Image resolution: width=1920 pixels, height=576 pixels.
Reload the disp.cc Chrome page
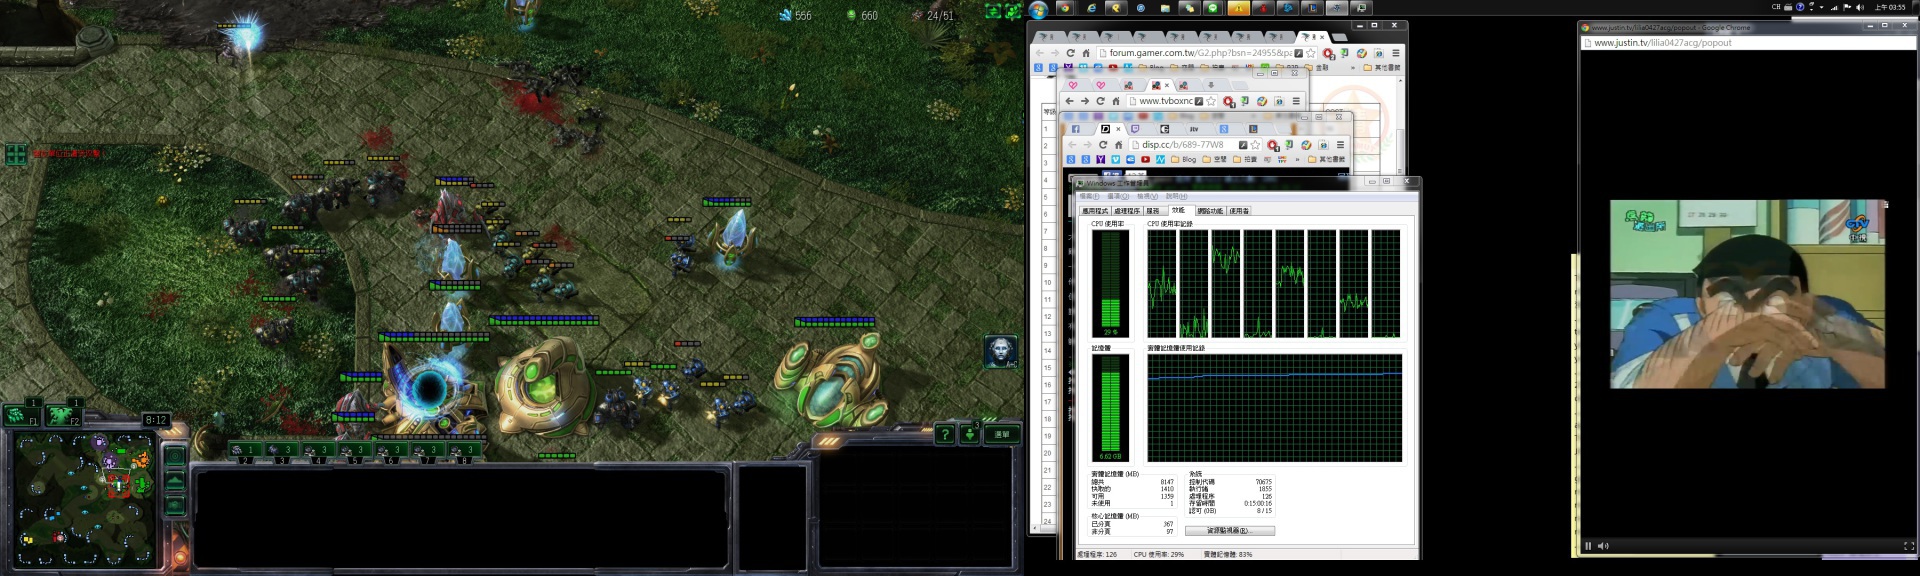click(x=1103, y=145)
